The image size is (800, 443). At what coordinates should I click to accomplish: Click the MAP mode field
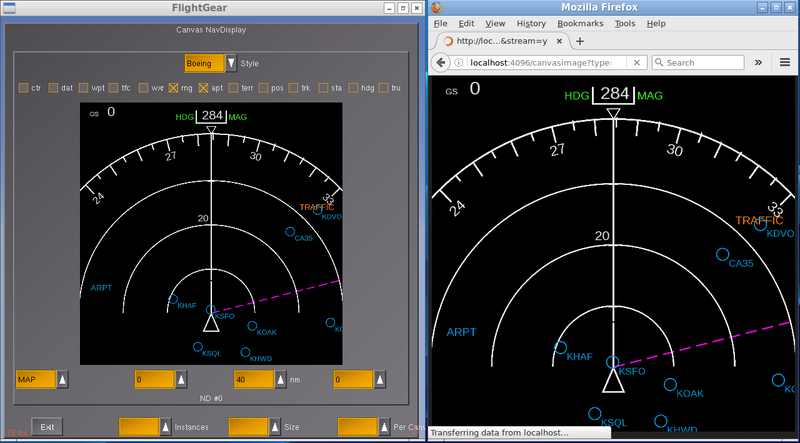point(36,380)
